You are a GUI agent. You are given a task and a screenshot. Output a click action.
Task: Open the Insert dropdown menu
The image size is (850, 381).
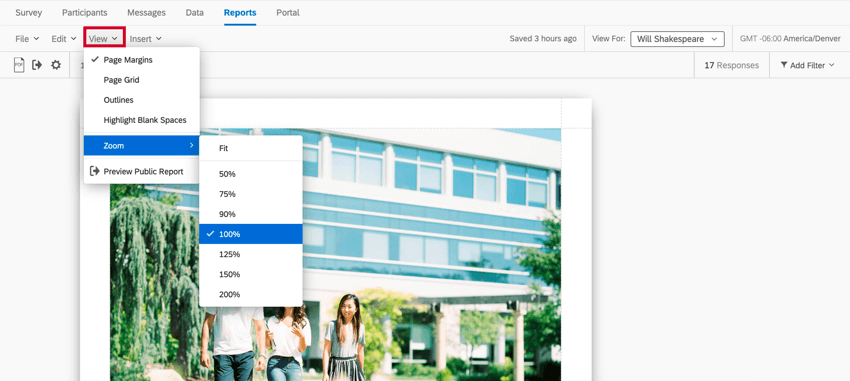tap(145, 39)
